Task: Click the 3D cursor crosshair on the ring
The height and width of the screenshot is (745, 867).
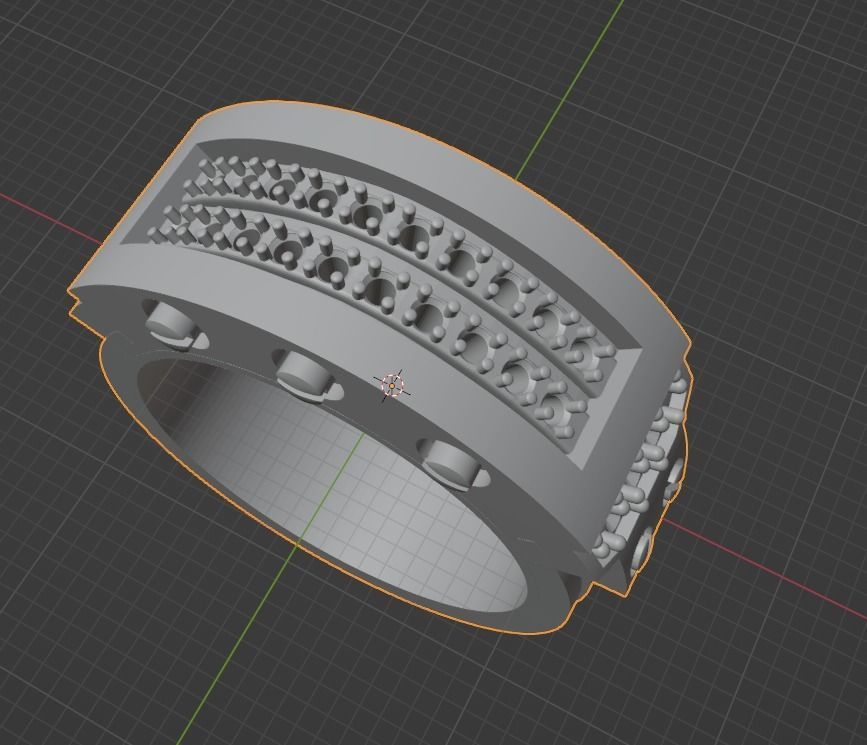Action: pos(392,385)
